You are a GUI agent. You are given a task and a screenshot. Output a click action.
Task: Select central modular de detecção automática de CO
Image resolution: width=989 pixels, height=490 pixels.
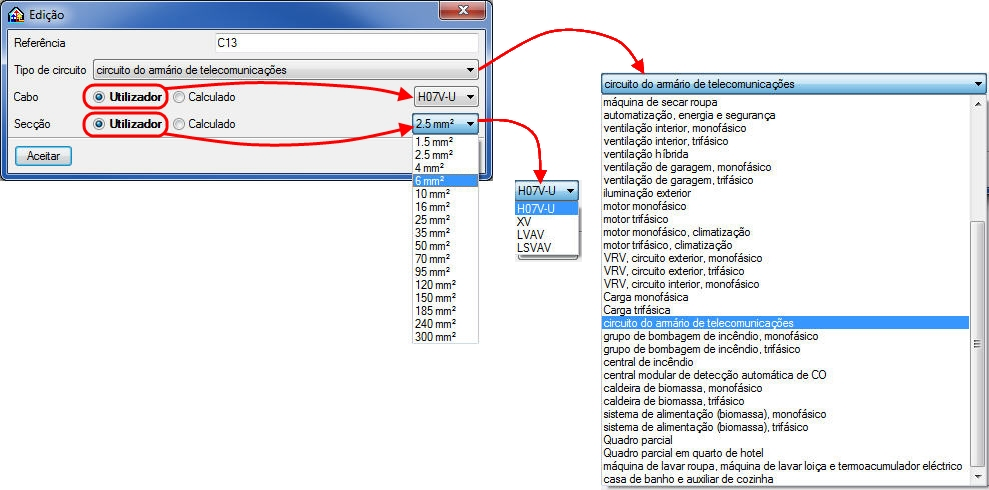click(785, 375)
